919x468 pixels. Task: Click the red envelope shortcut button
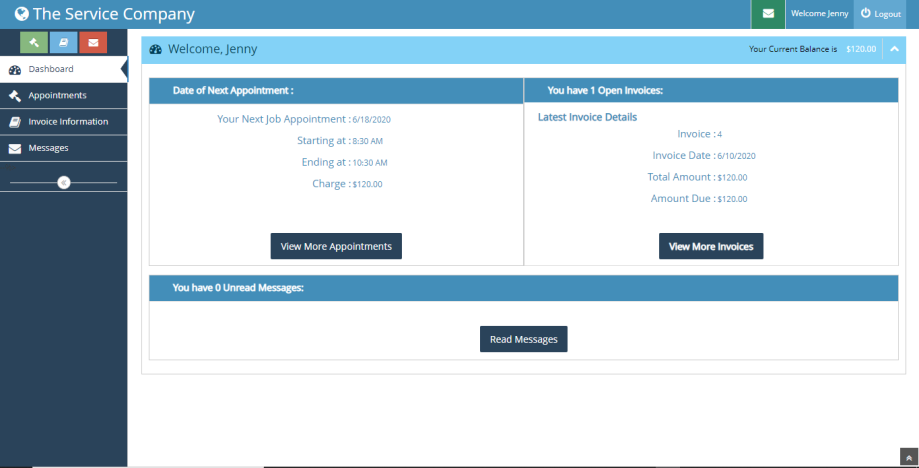click(93, 42)
